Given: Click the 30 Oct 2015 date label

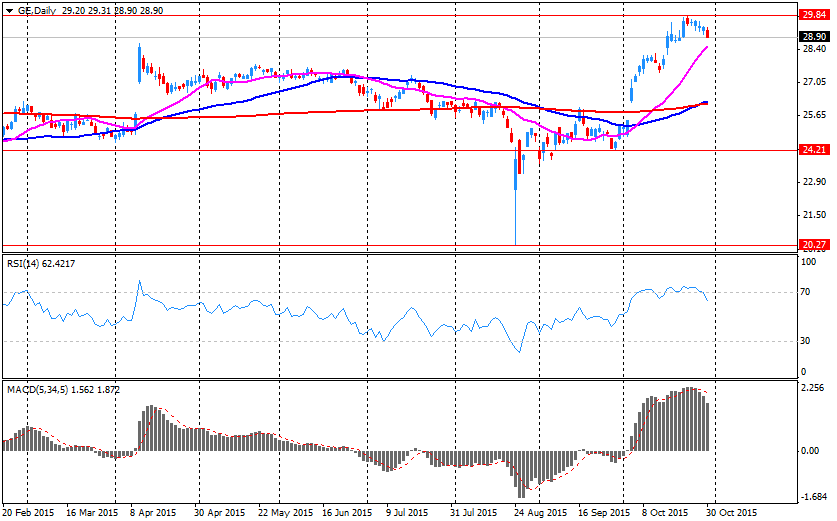Looking at the screenshot, I should [731, 512].
